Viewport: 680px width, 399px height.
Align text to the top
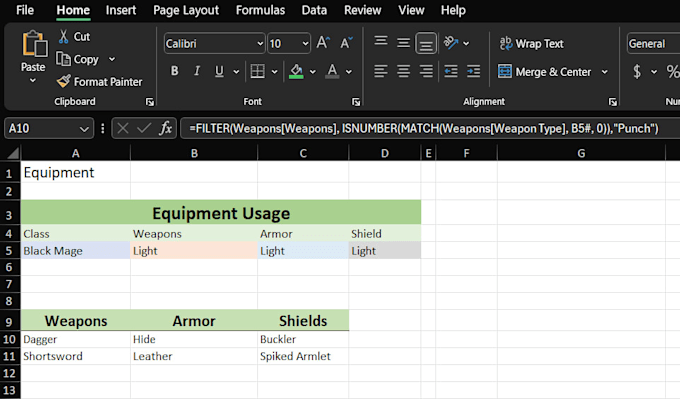tap(381, 42)
